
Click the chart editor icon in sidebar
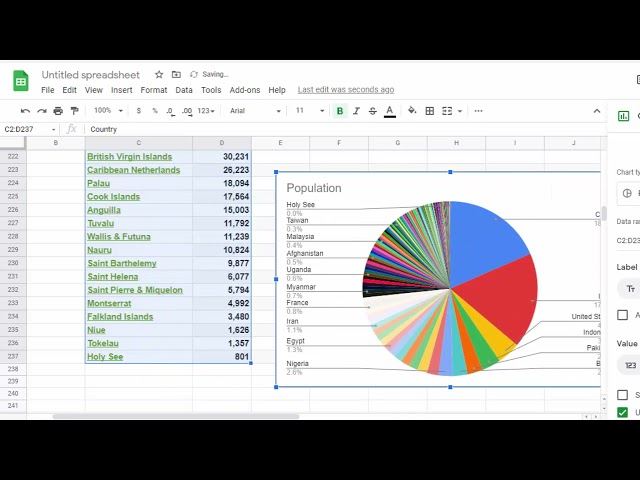coord(623,116)
